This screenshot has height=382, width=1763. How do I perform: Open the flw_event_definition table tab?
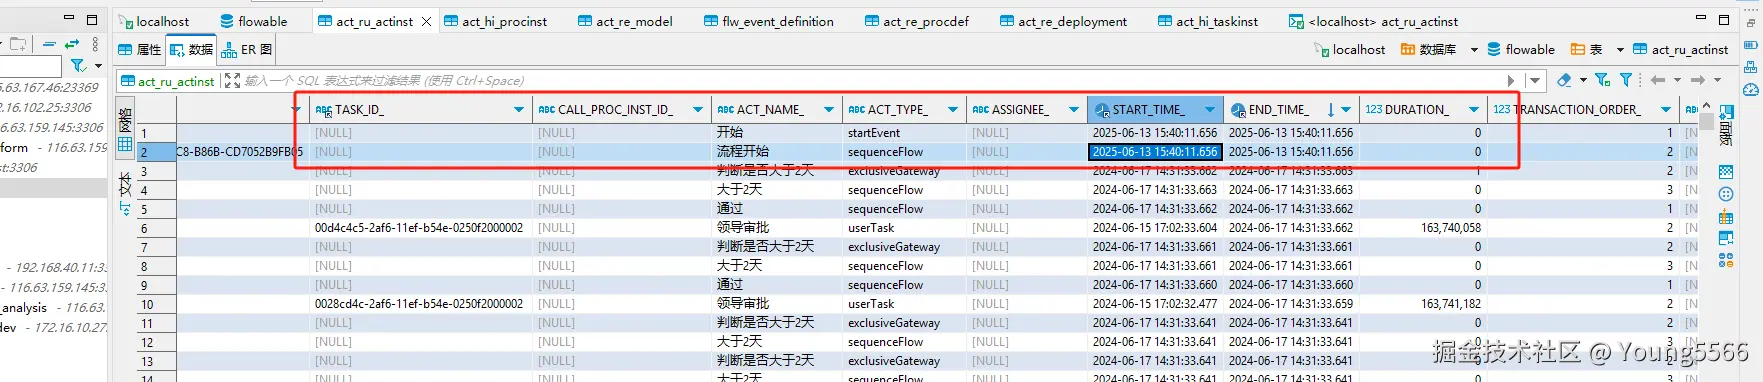point(768,21)
